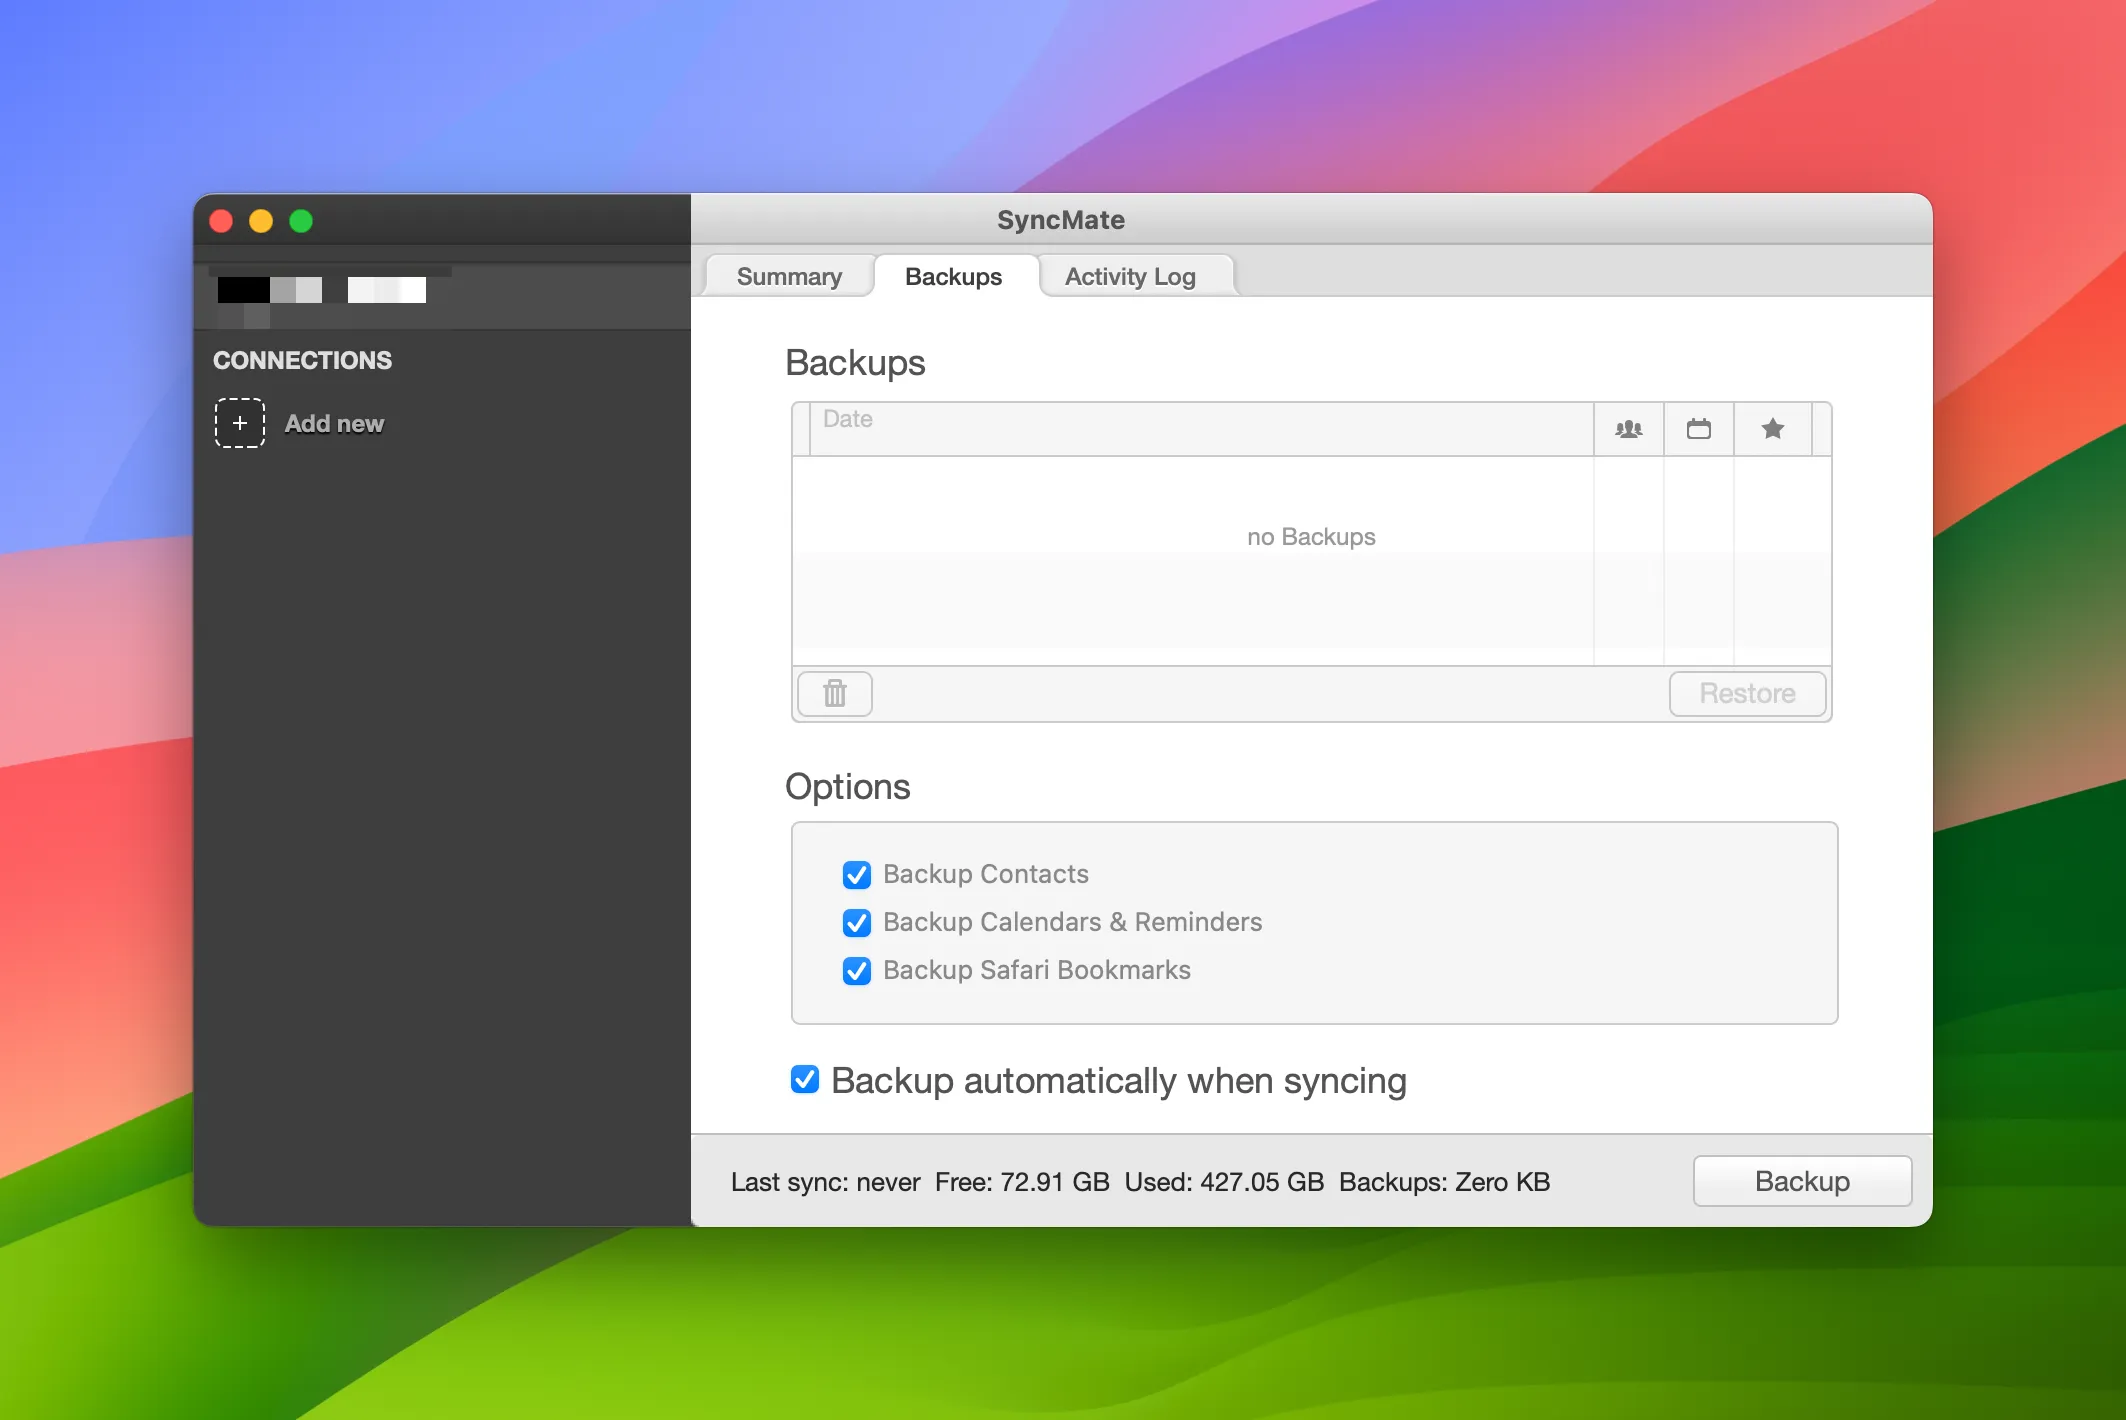The height and width of the screenshot is (1420, 2126).
Task: Click the Restore button
Action: [x=1747, y=693]
